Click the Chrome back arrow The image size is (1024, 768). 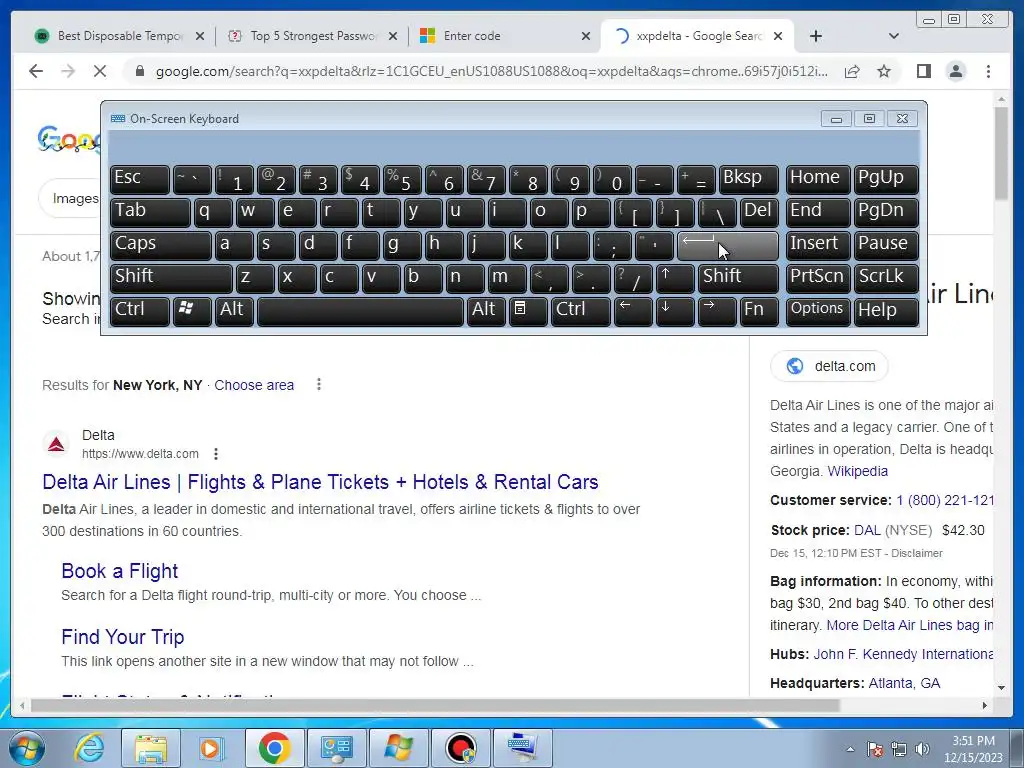coord(36,71)
